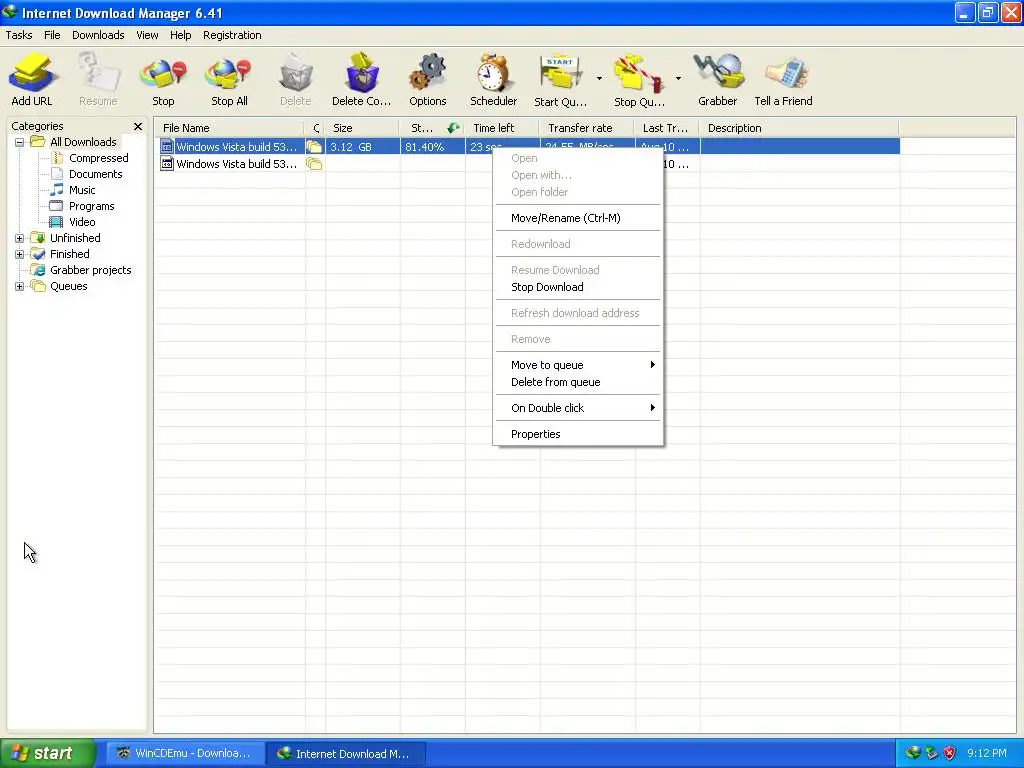Click the Start Queue toolbar icon
This screenshot has width=1024, height=768.
[560, 80]
